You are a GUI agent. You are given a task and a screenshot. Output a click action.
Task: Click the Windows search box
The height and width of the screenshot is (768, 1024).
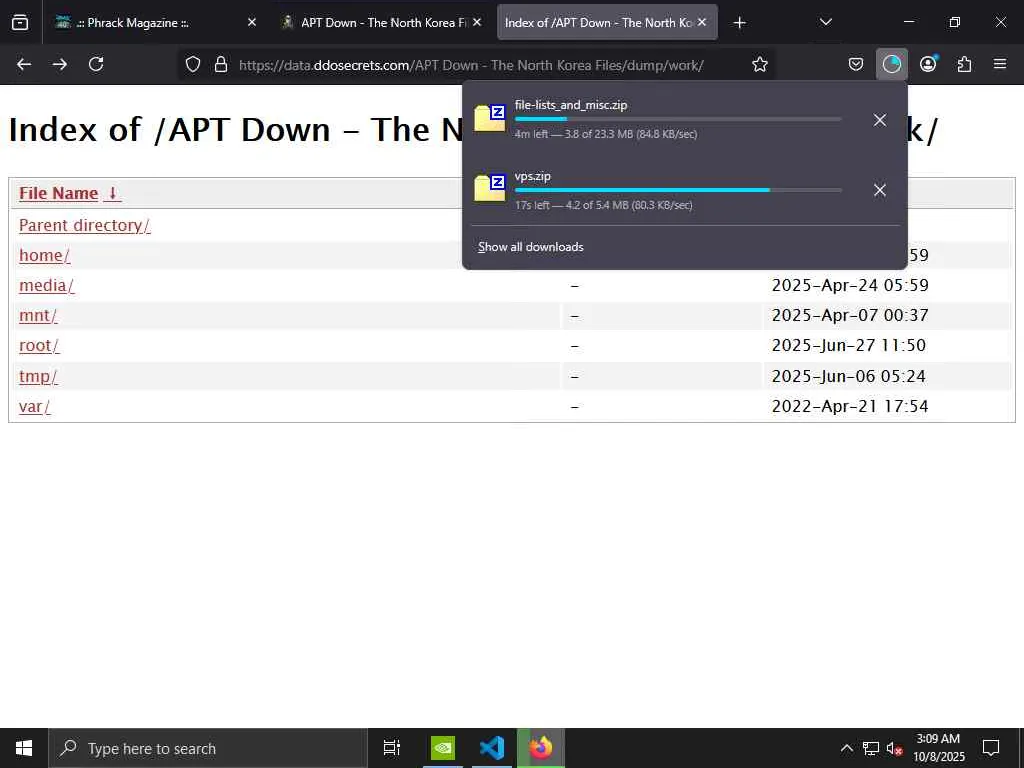[208, 748]
